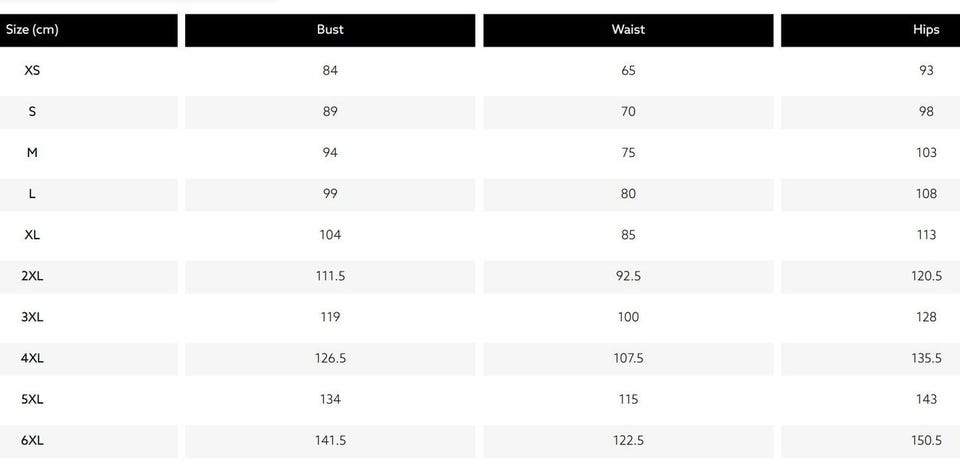Select the 2XL size row label
Image resolution: width=960 pixels, height=460 pixels.
[x=32, y=276]
